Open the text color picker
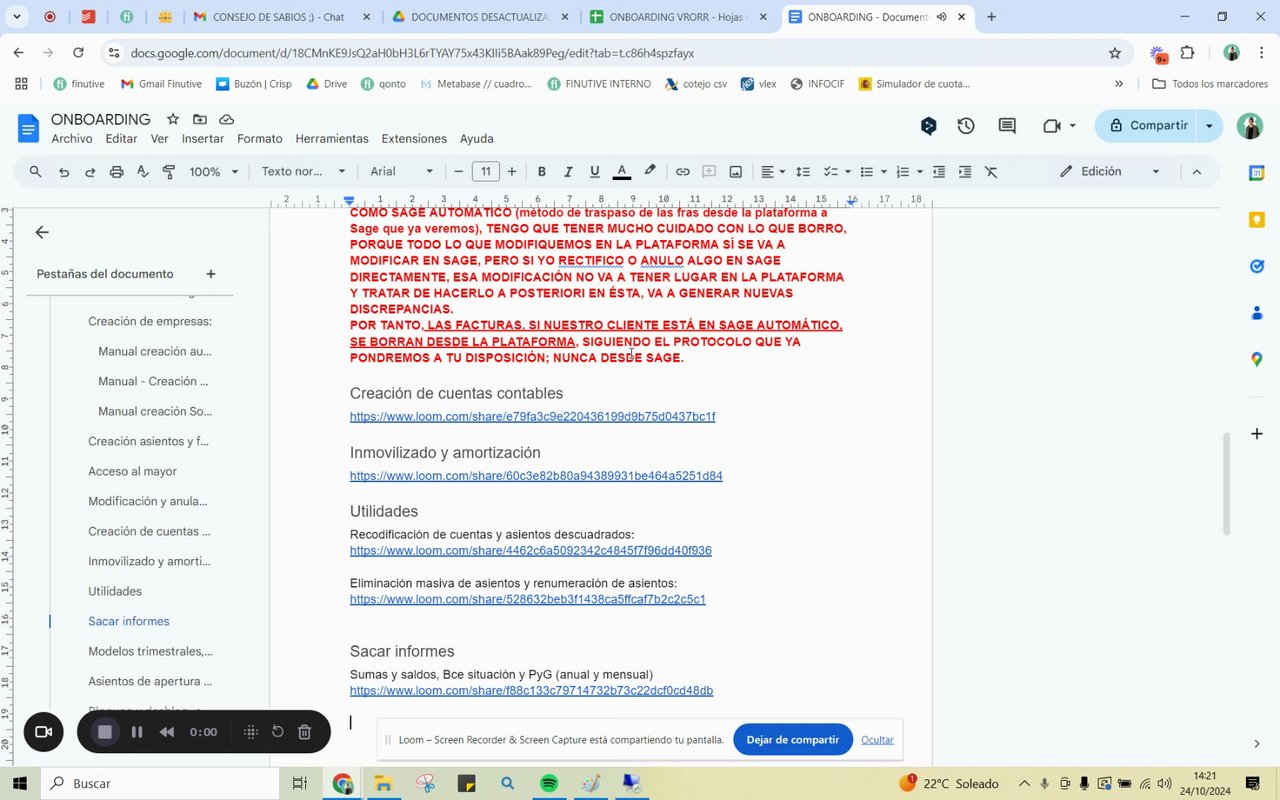The image size is (1280, 800). click(x=622, y=172)
